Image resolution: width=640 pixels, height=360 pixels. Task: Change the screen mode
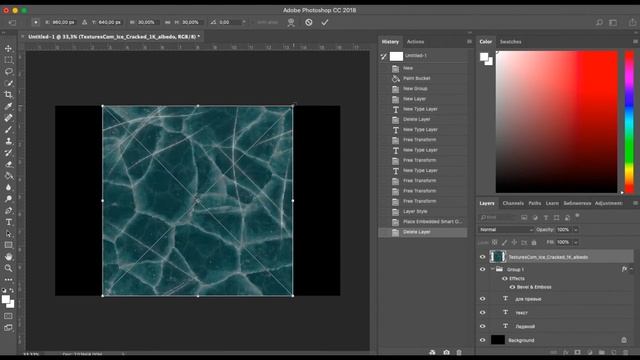coord(8,327)
